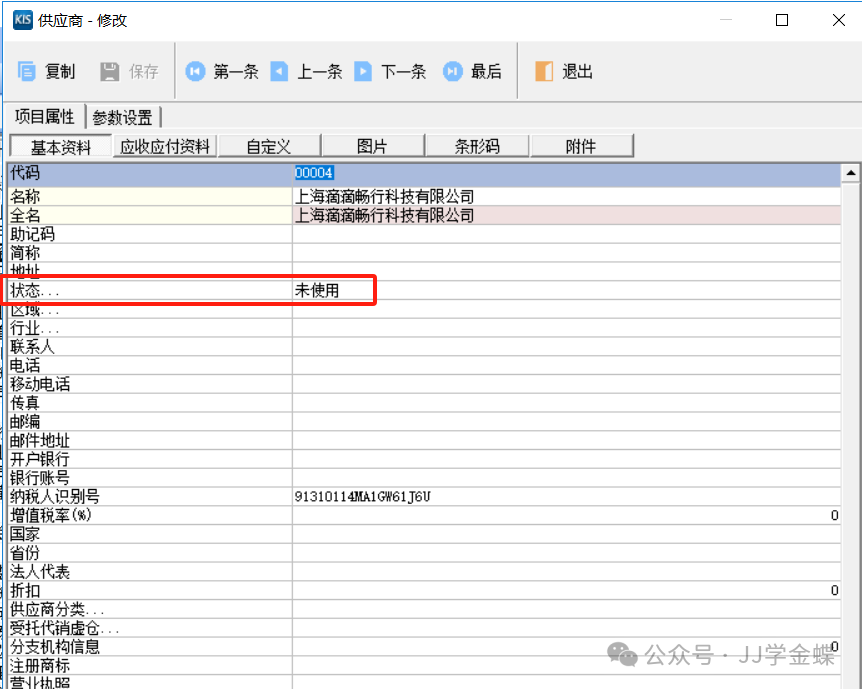
Task: Click the Copy (复制) toolbar icon
Action: tap(27, 71)
